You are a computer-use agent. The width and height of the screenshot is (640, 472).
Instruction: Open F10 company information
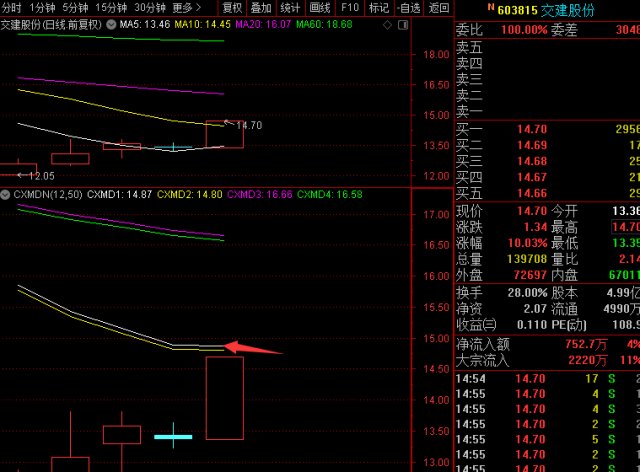[x=350, y=7]
